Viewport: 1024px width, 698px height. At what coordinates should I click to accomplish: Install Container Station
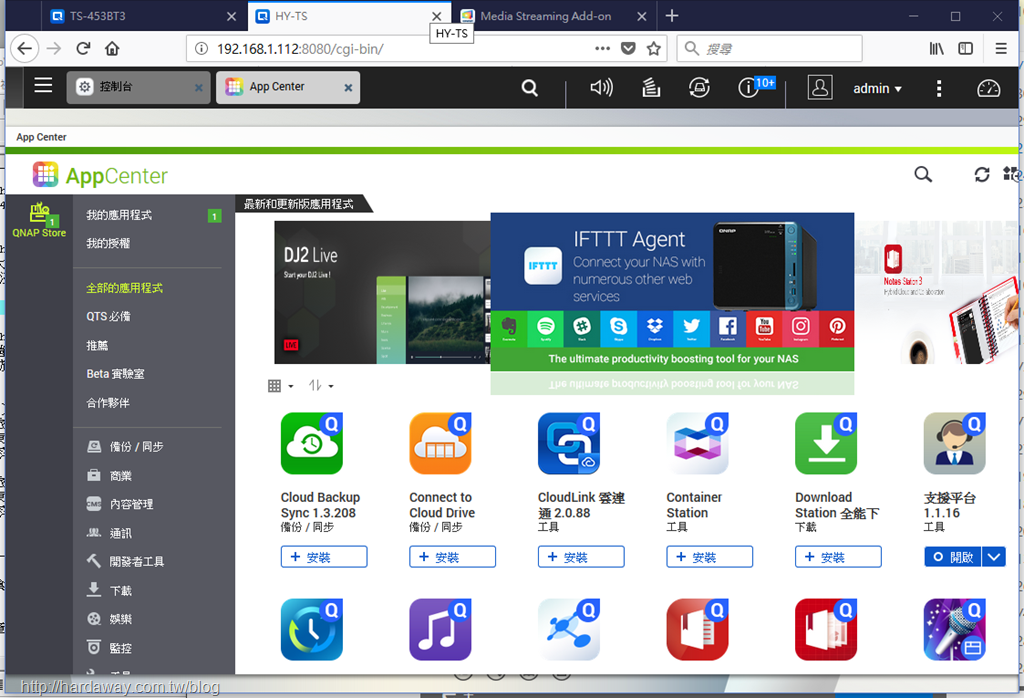(x=710, y=557)
